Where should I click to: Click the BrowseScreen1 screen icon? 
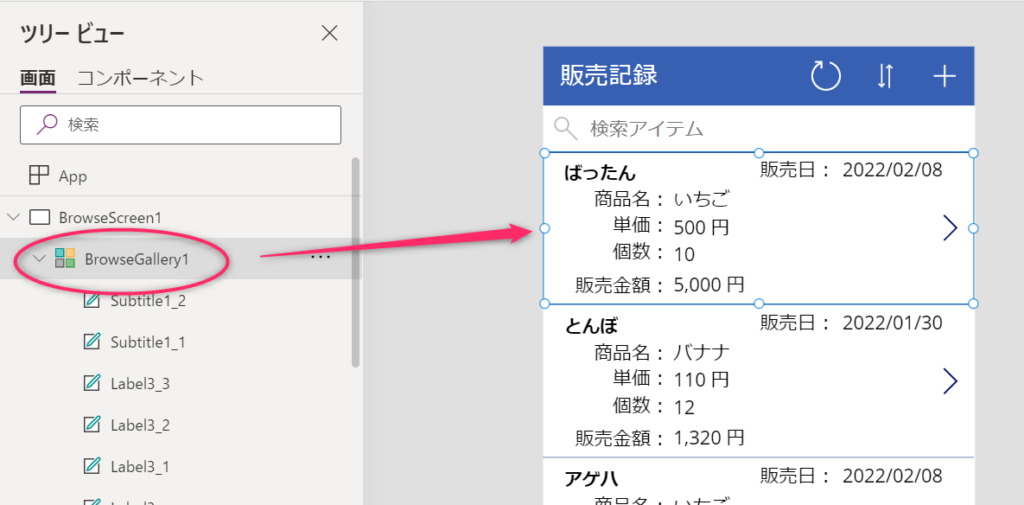click(x=39, y=217)
